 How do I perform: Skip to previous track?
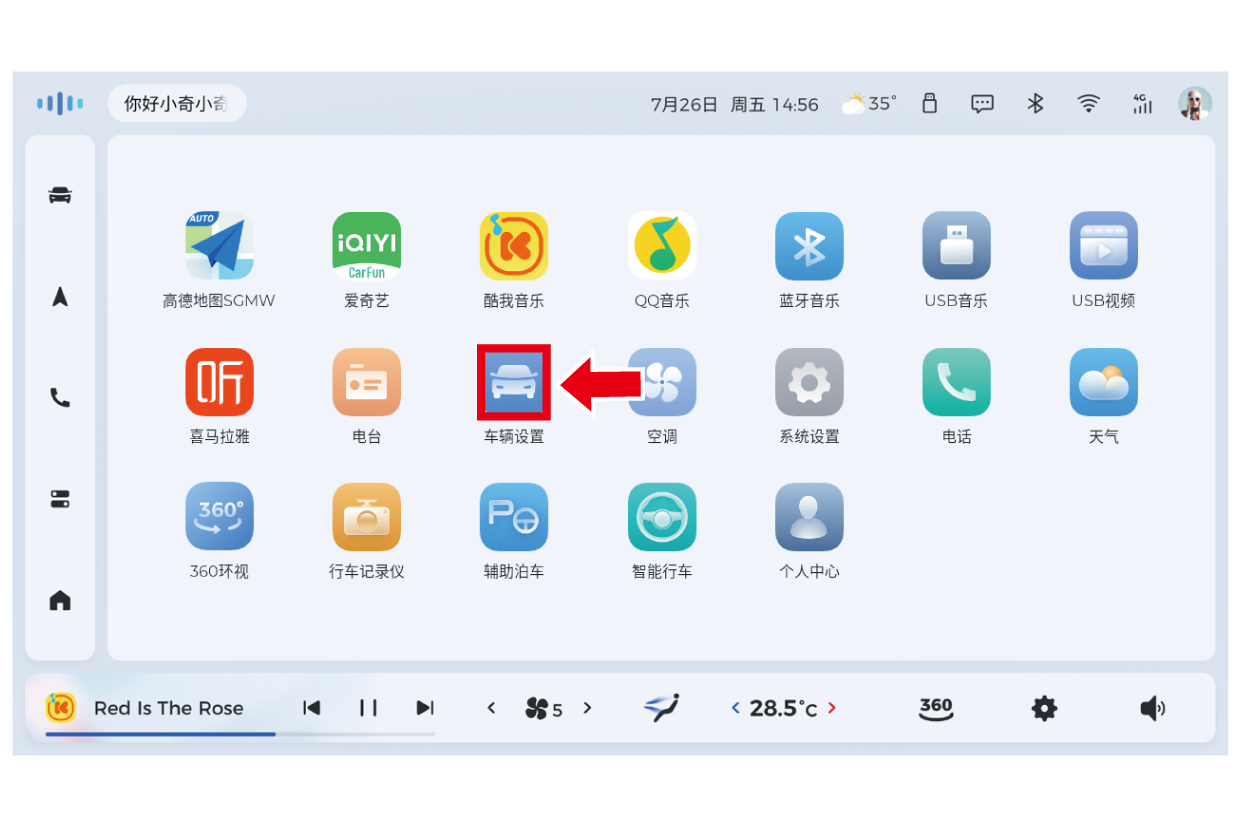312,708
